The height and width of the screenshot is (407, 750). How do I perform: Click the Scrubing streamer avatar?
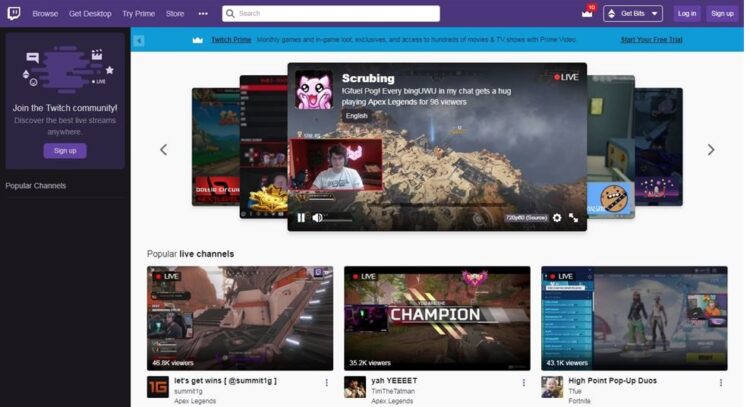click(314, 90)
